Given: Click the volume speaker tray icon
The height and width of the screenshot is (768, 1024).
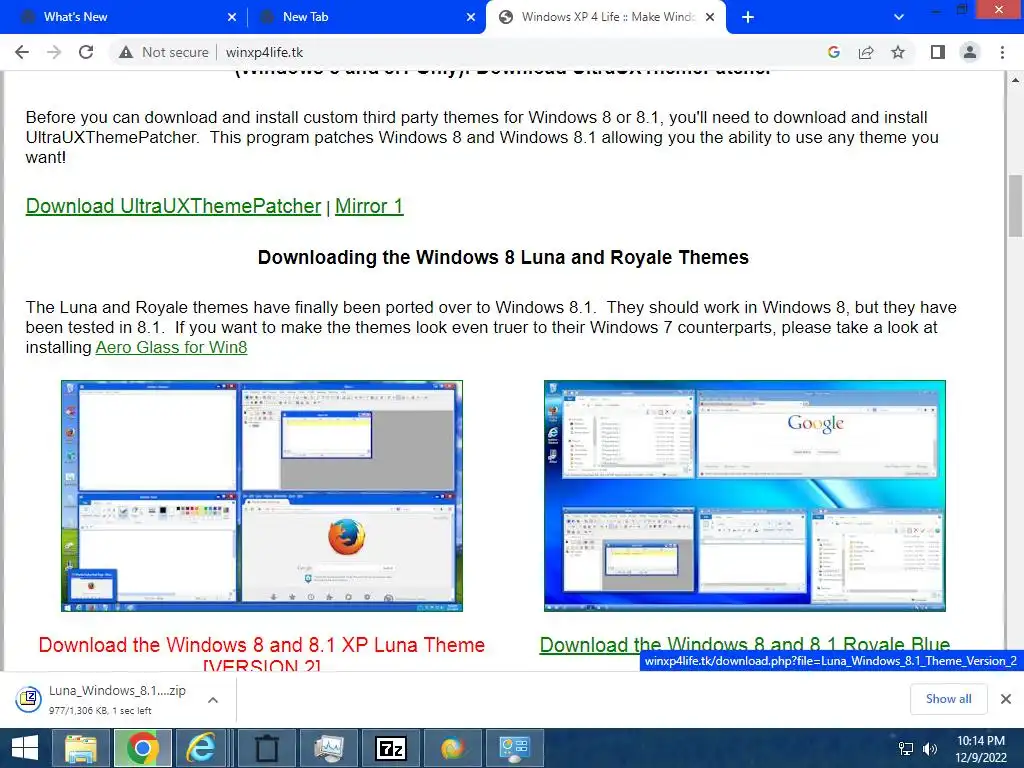Looking at the screenshot, I should point(930,748).
